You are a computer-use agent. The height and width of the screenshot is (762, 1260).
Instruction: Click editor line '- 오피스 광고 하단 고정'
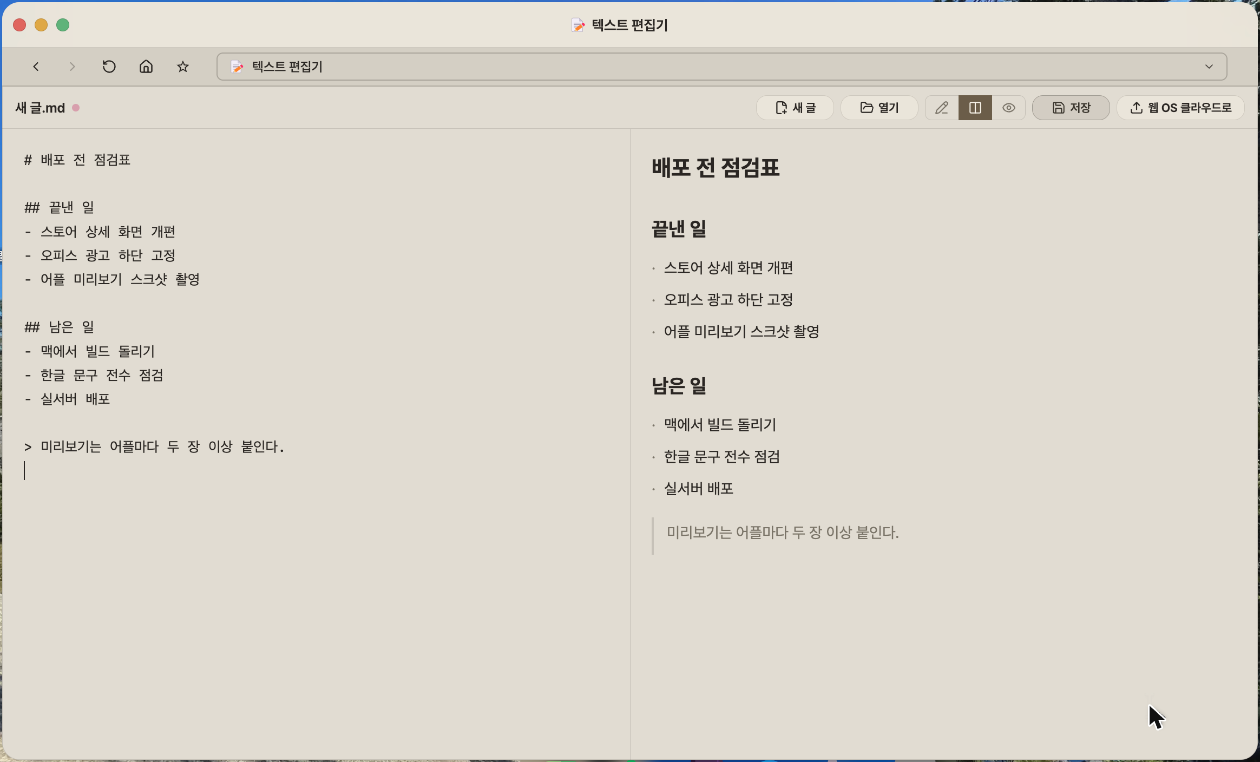pos(100,256)
